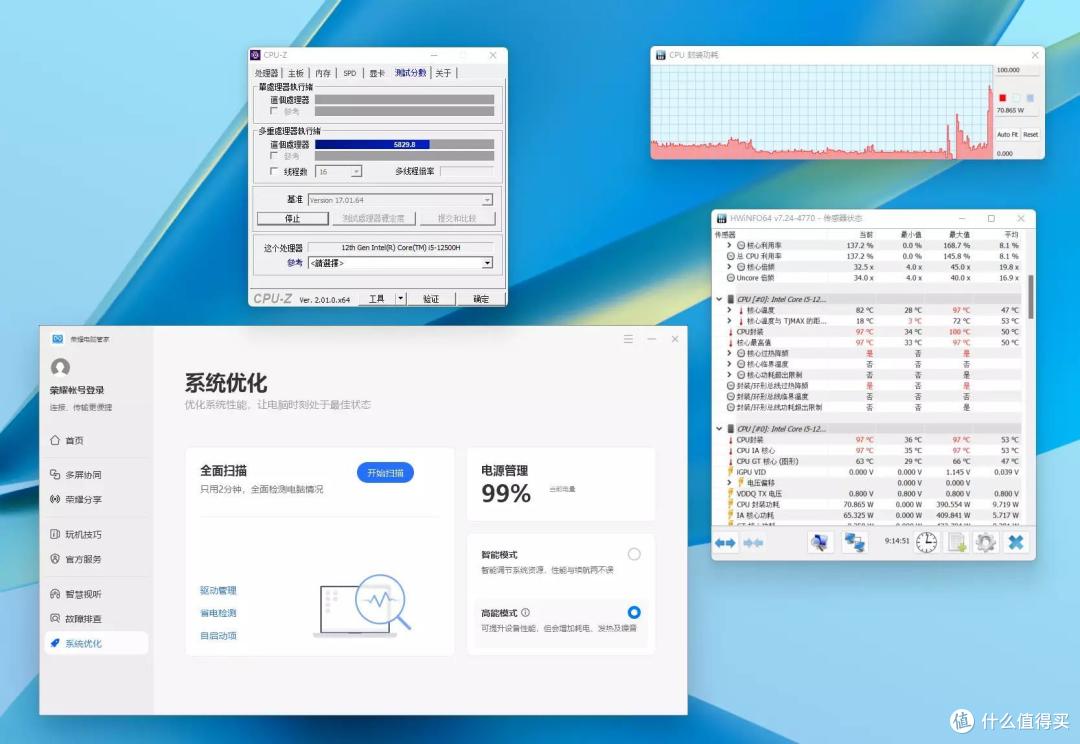Open the hamburger menu in Honor PC Manager

coord(628,339)
